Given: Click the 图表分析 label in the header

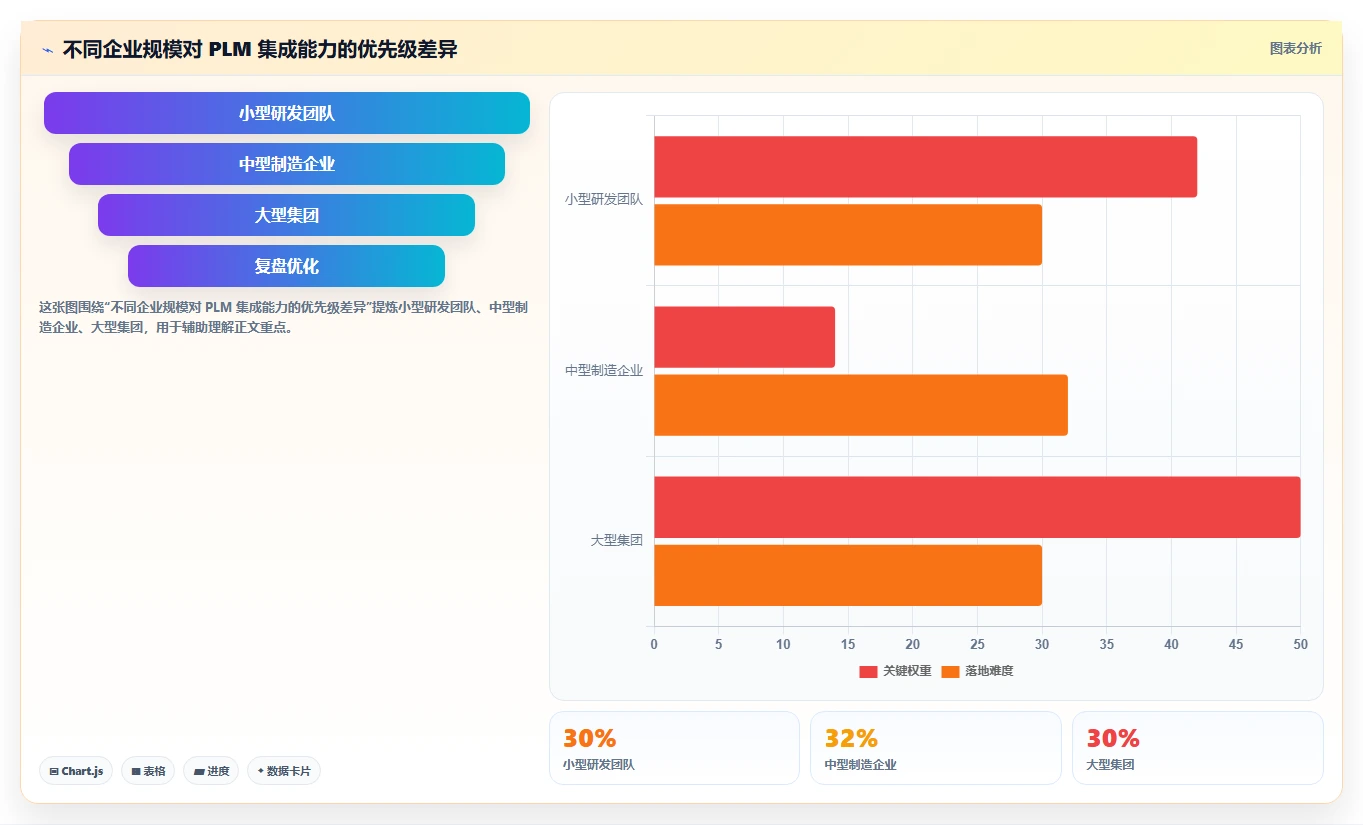Looking at the screenshot, I should pos(1295,48).
